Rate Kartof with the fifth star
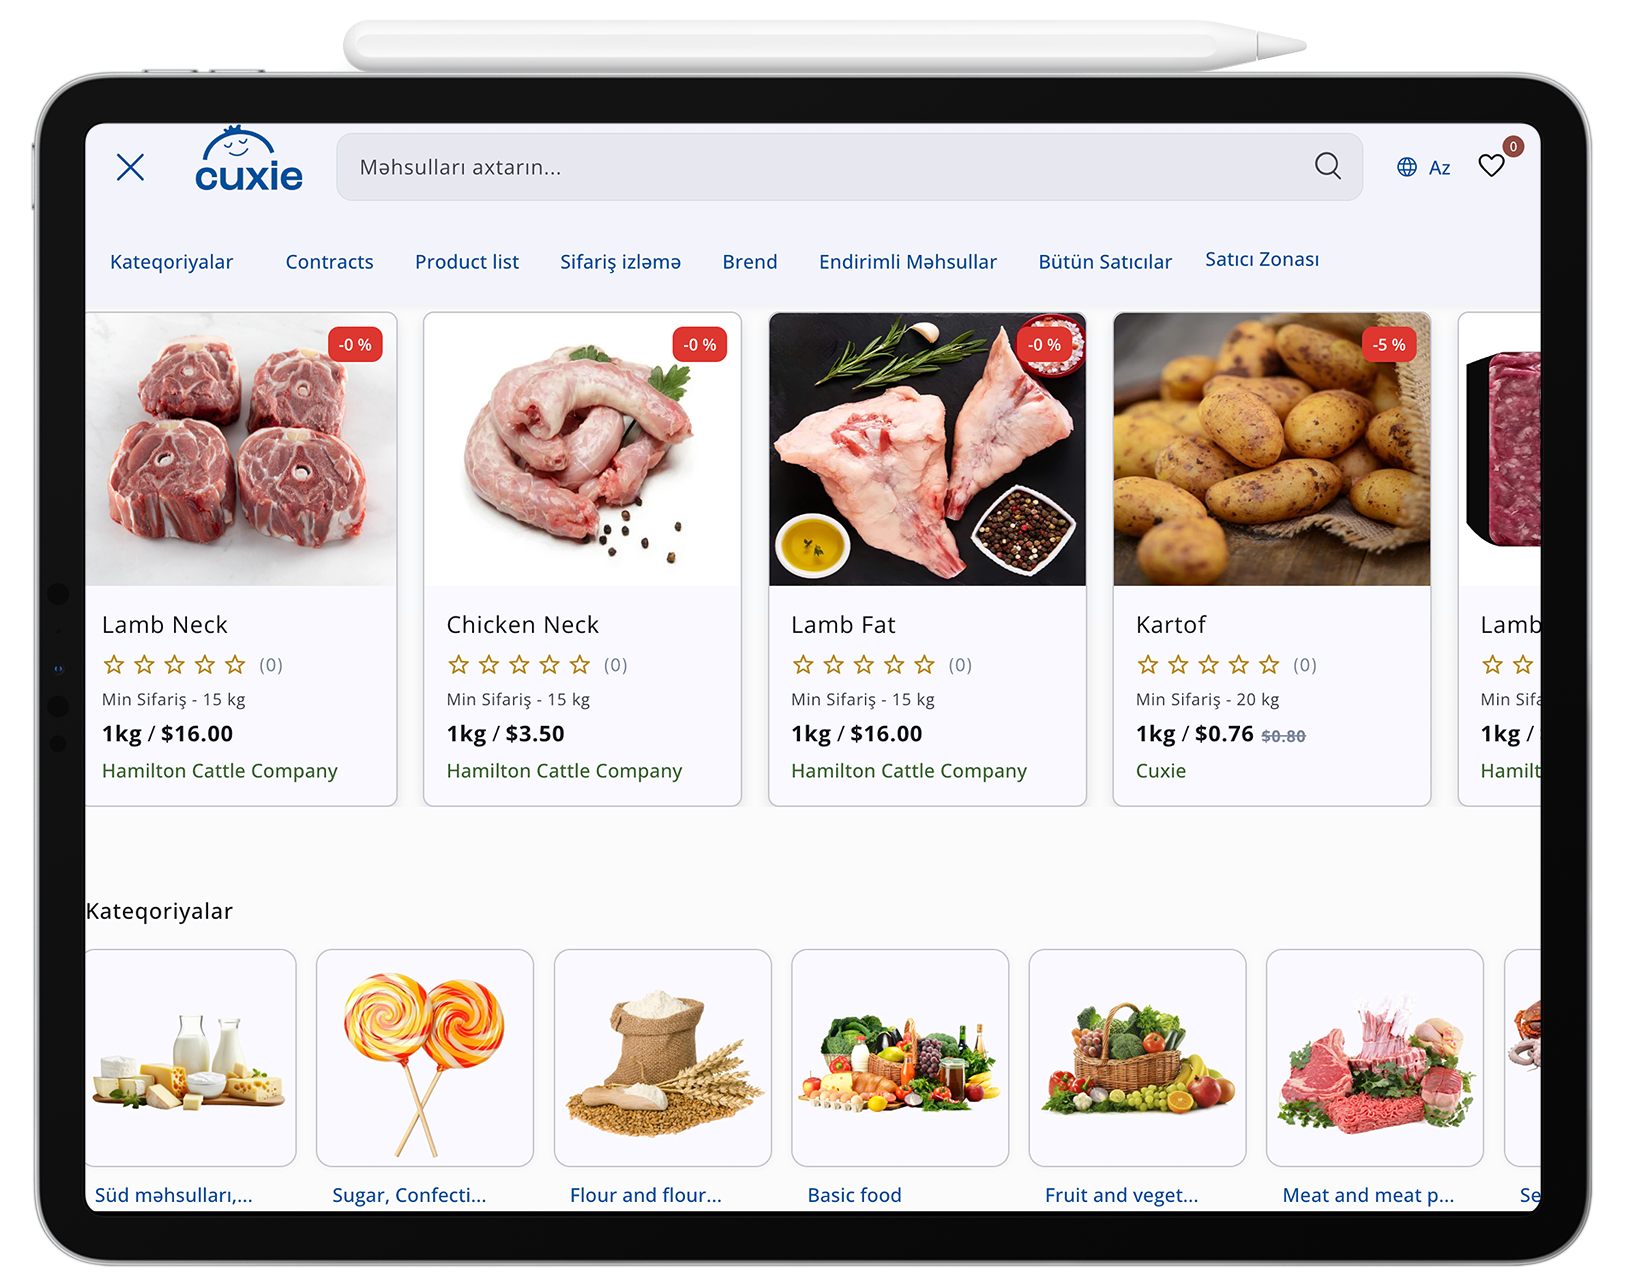This screenshot has width=1625, height=1286. pos(1269,665)
